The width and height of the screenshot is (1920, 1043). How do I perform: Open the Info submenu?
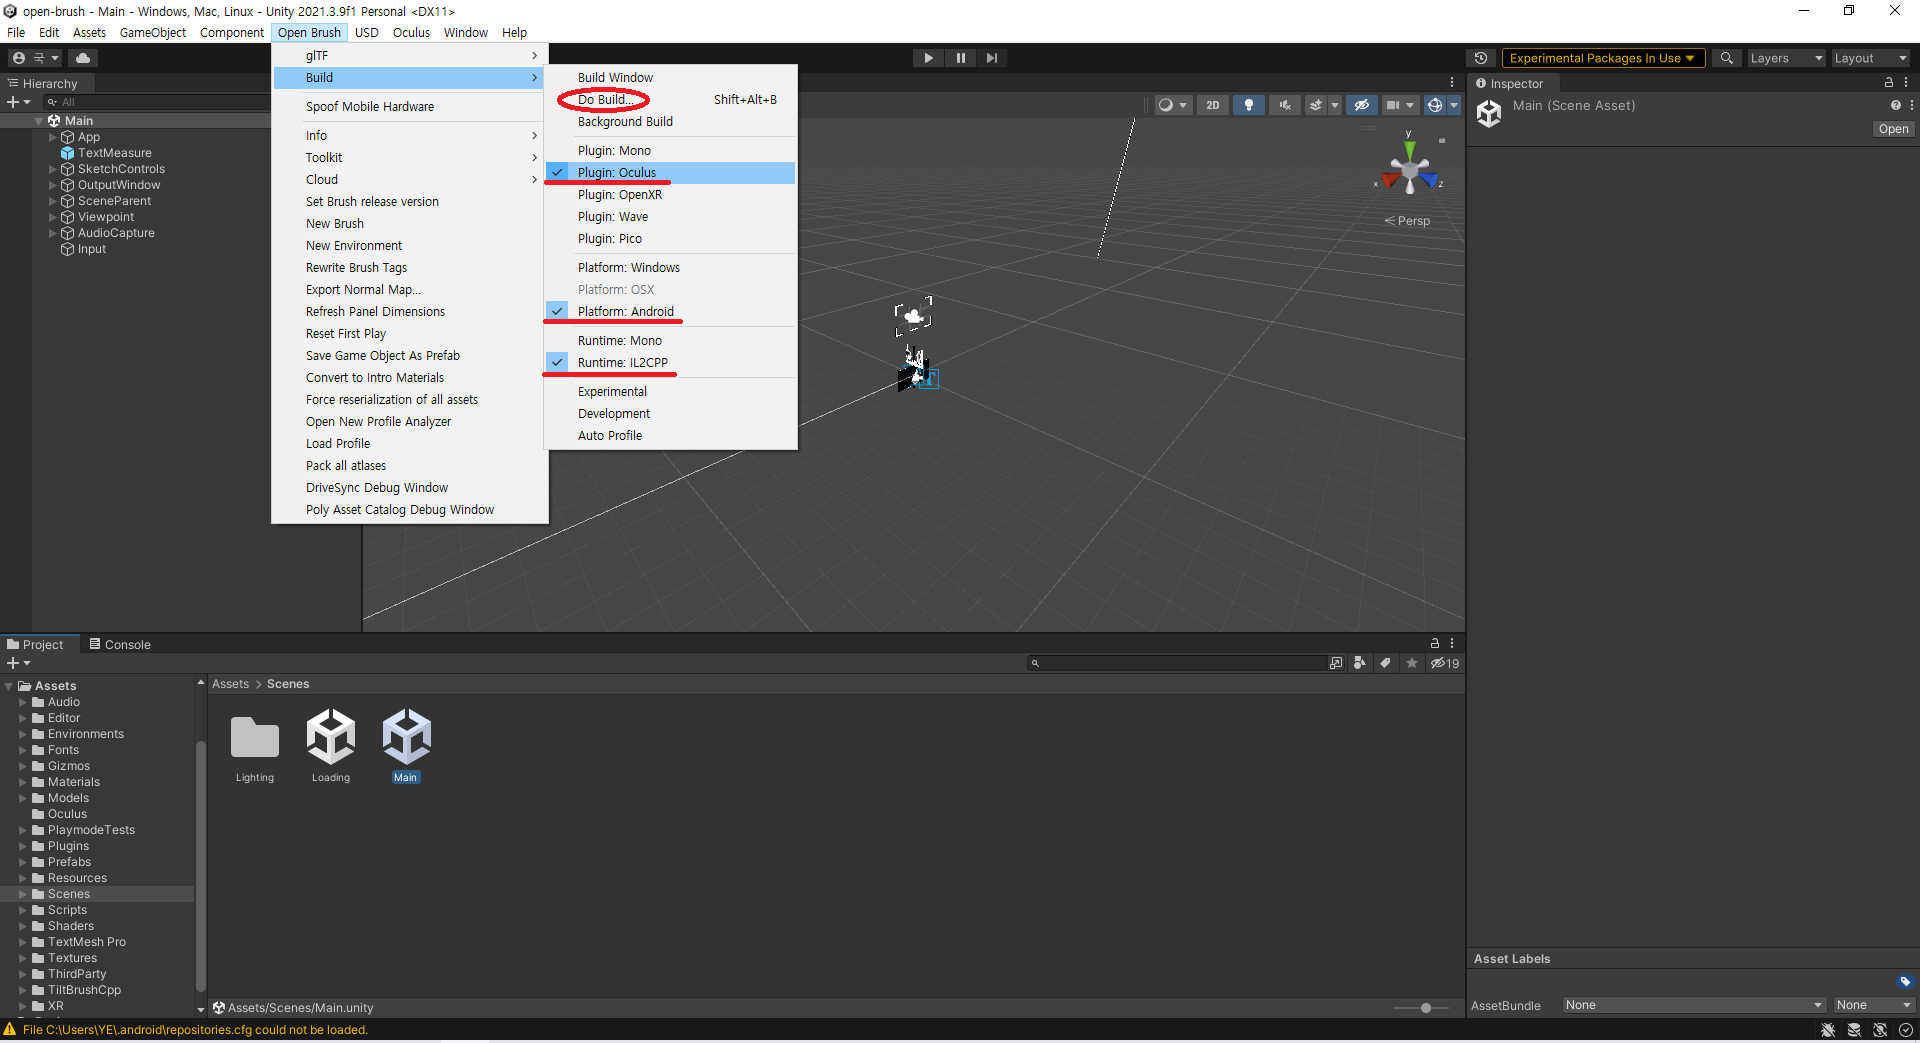click(410, 136)
